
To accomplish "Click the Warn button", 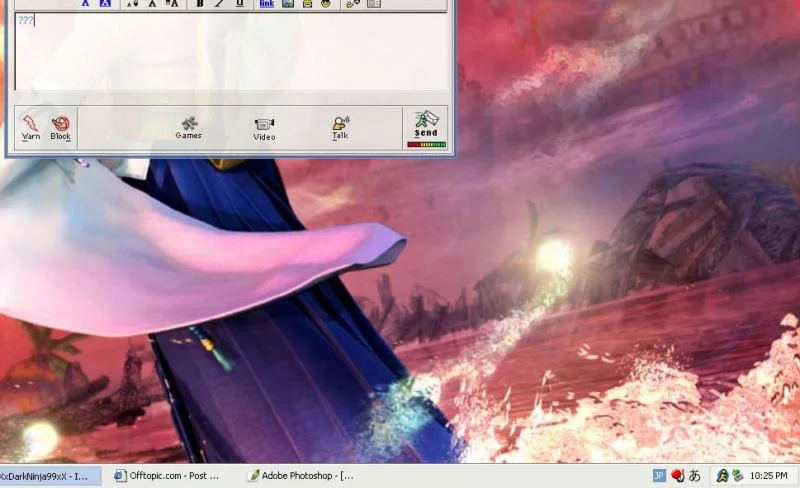I will tap(31, 128).
